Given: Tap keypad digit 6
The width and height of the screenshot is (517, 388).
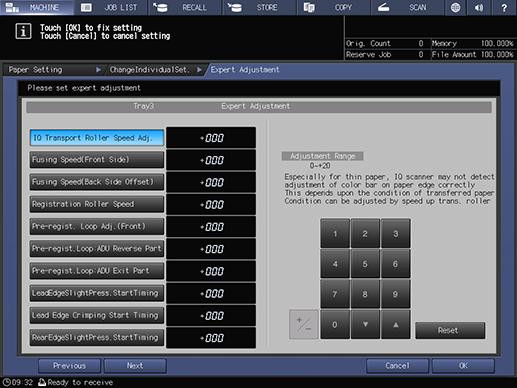Looking at the screenshot, I should click(x=395, y=264).
